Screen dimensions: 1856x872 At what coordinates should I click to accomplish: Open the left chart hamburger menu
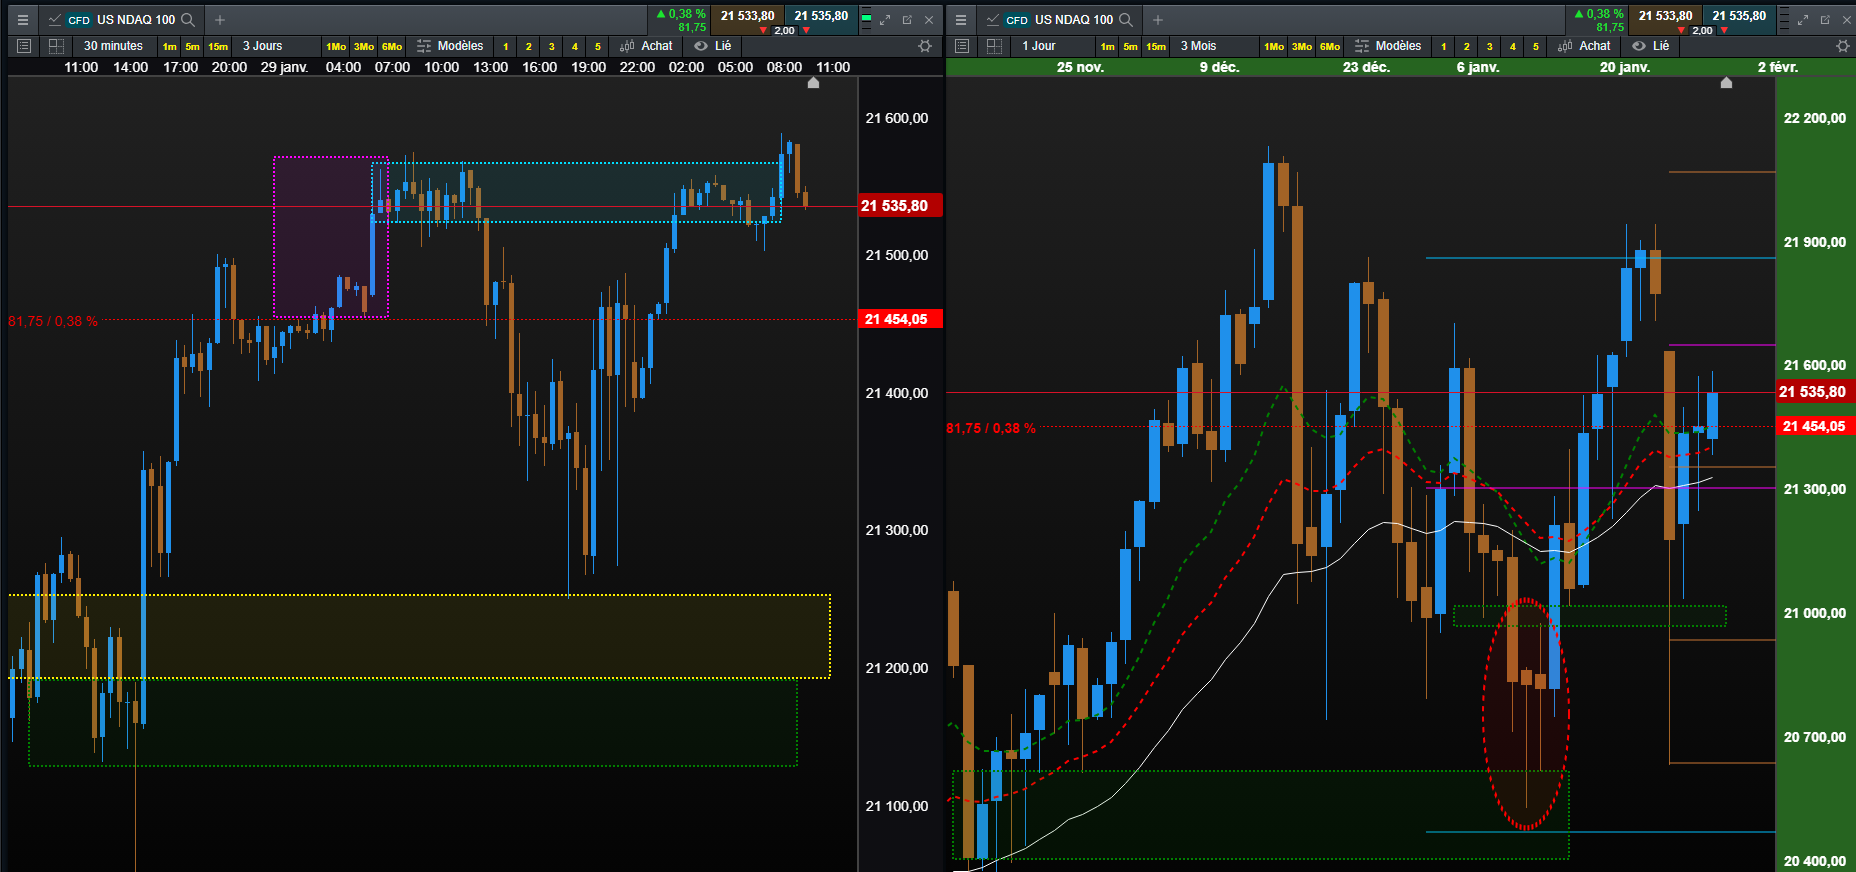pos(23,19)
